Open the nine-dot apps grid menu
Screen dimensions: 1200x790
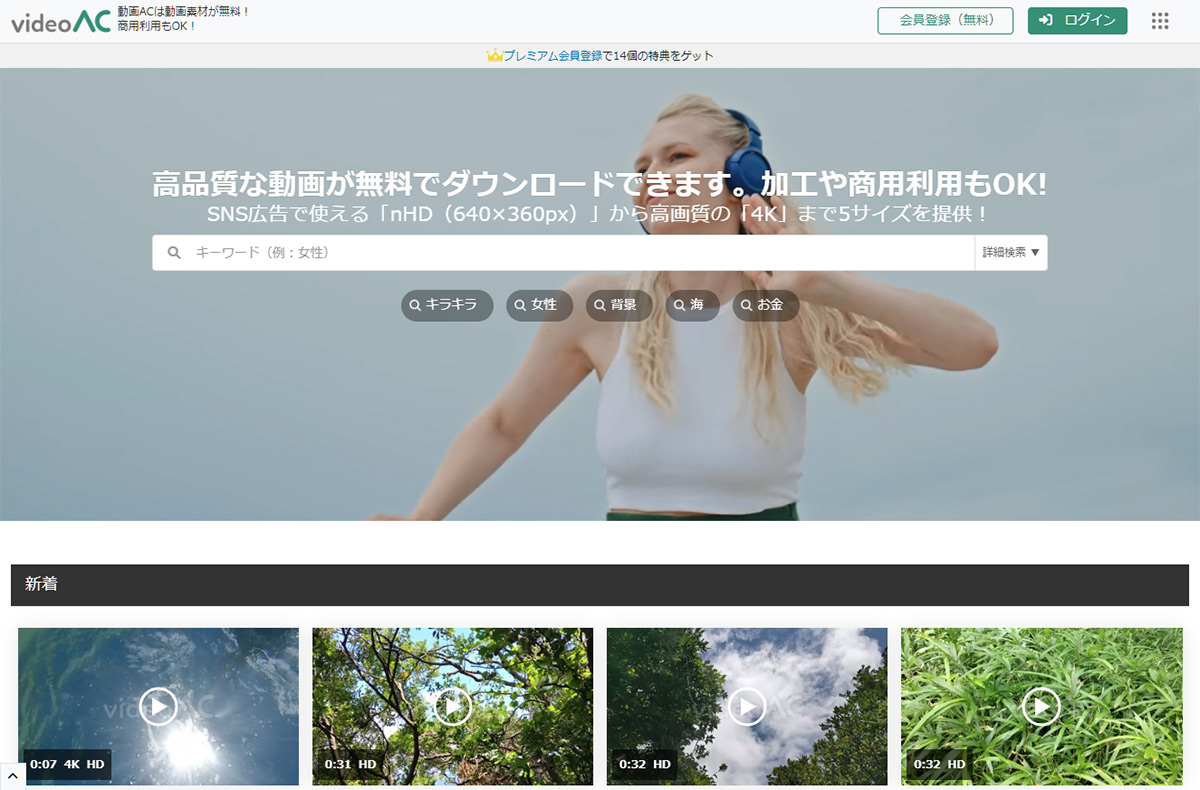coord(1160,21)
